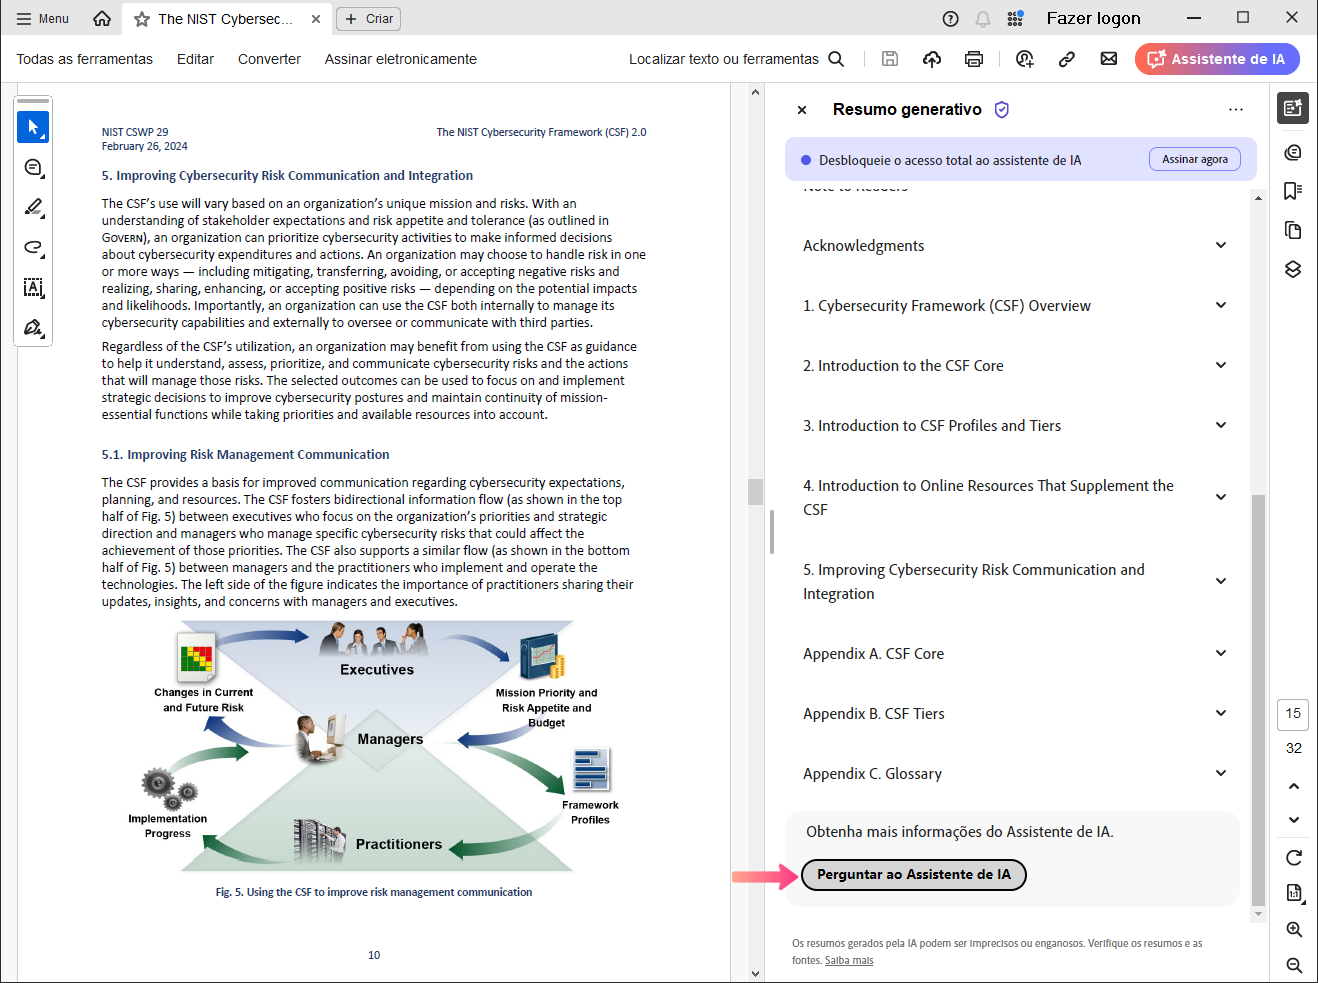Screen dimensions: 1318x983
Task: Click the Criar new tab button
Action: coord(369,18)
